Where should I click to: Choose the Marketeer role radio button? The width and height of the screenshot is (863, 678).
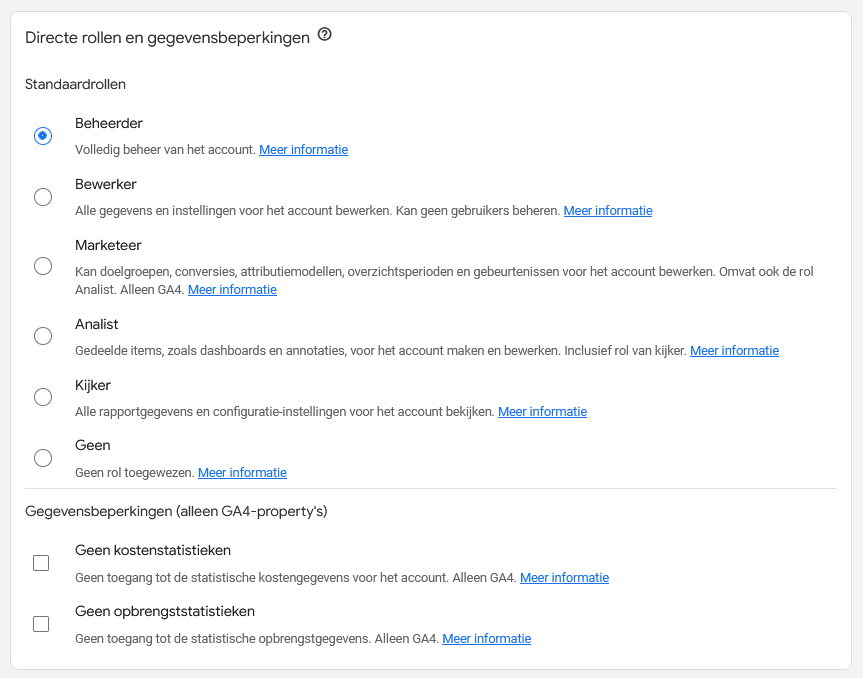[43, 266]
